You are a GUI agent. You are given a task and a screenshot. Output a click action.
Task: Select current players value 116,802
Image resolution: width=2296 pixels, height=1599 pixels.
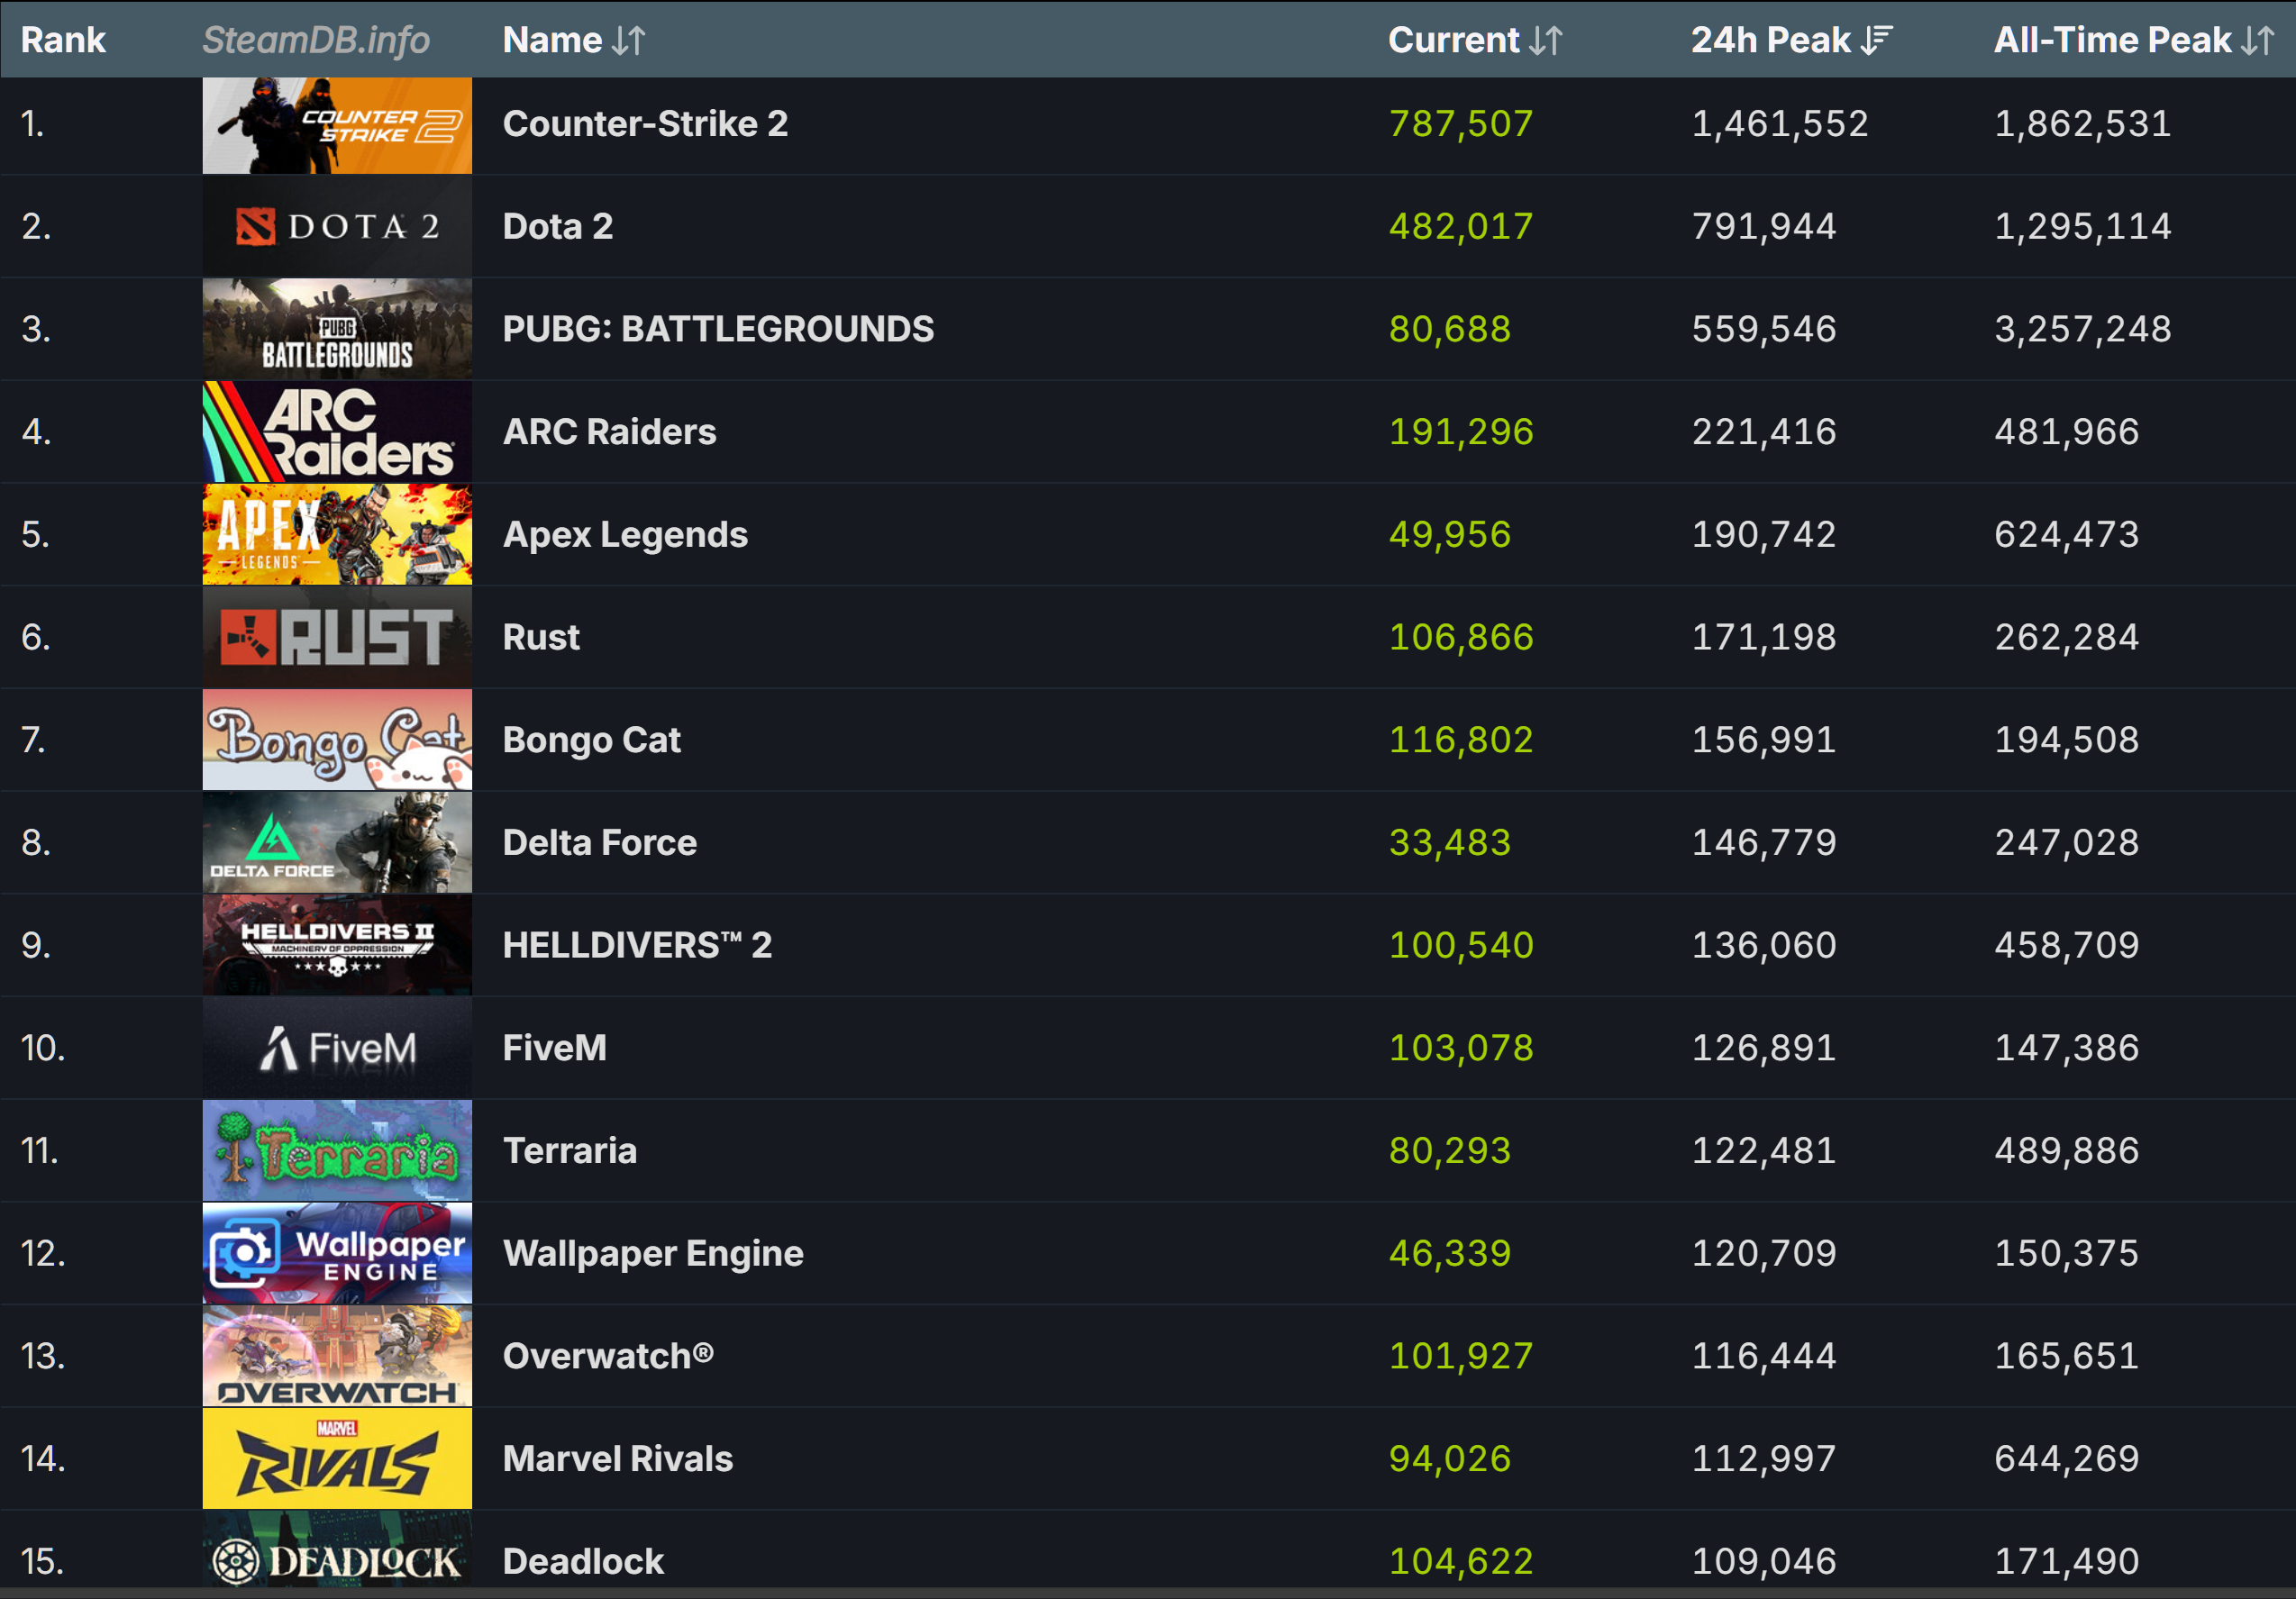coord(1461,741)
